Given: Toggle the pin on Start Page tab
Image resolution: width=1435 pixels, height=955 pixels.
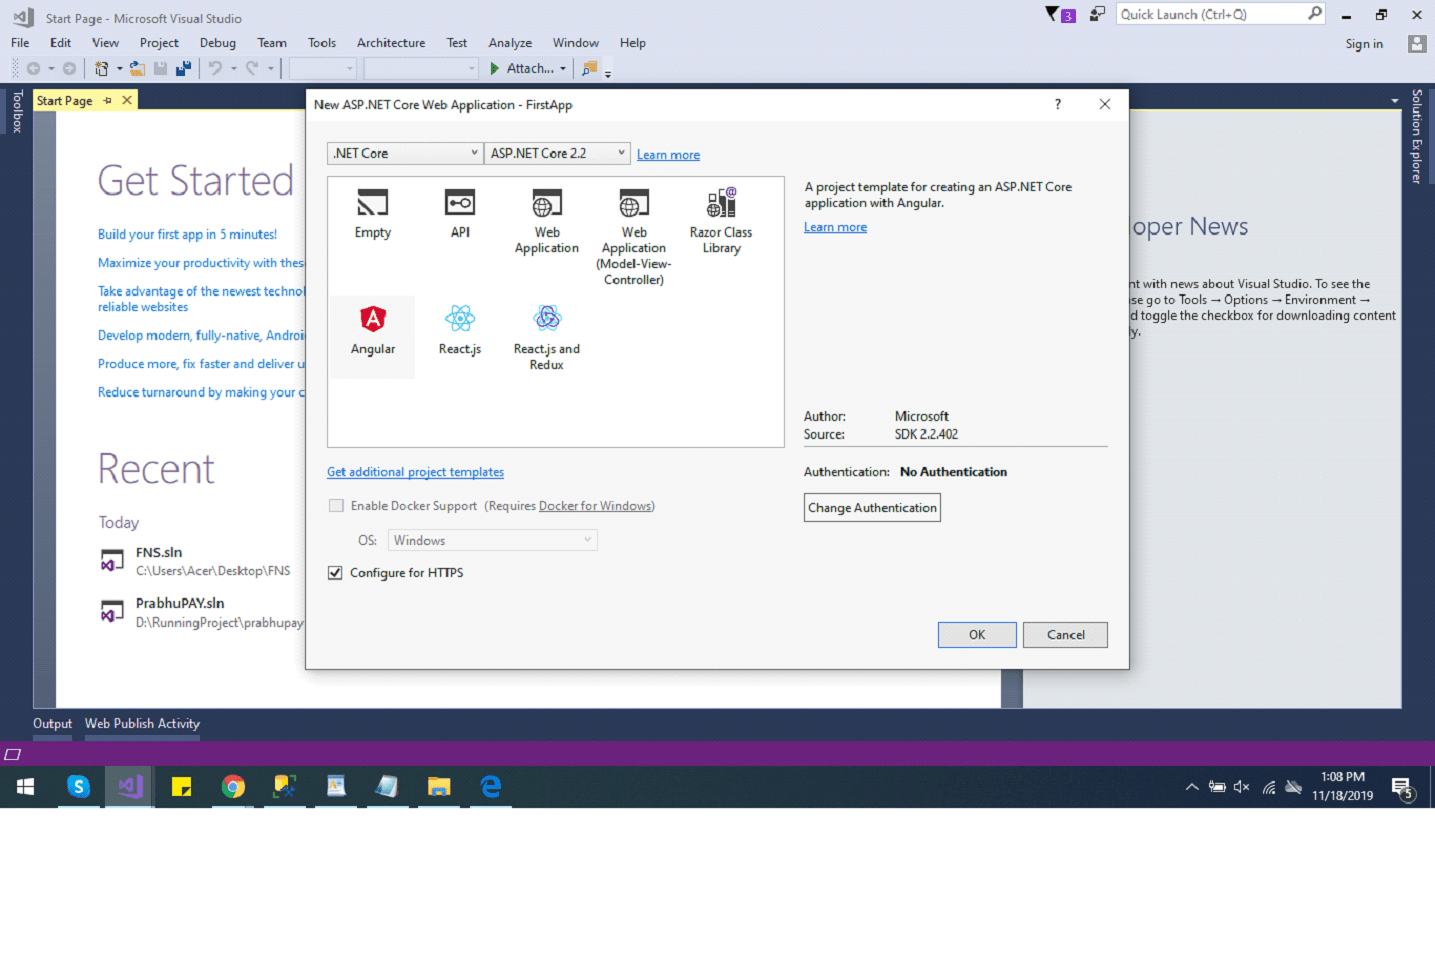Looking at the screenshot, I should coord(108,100).
